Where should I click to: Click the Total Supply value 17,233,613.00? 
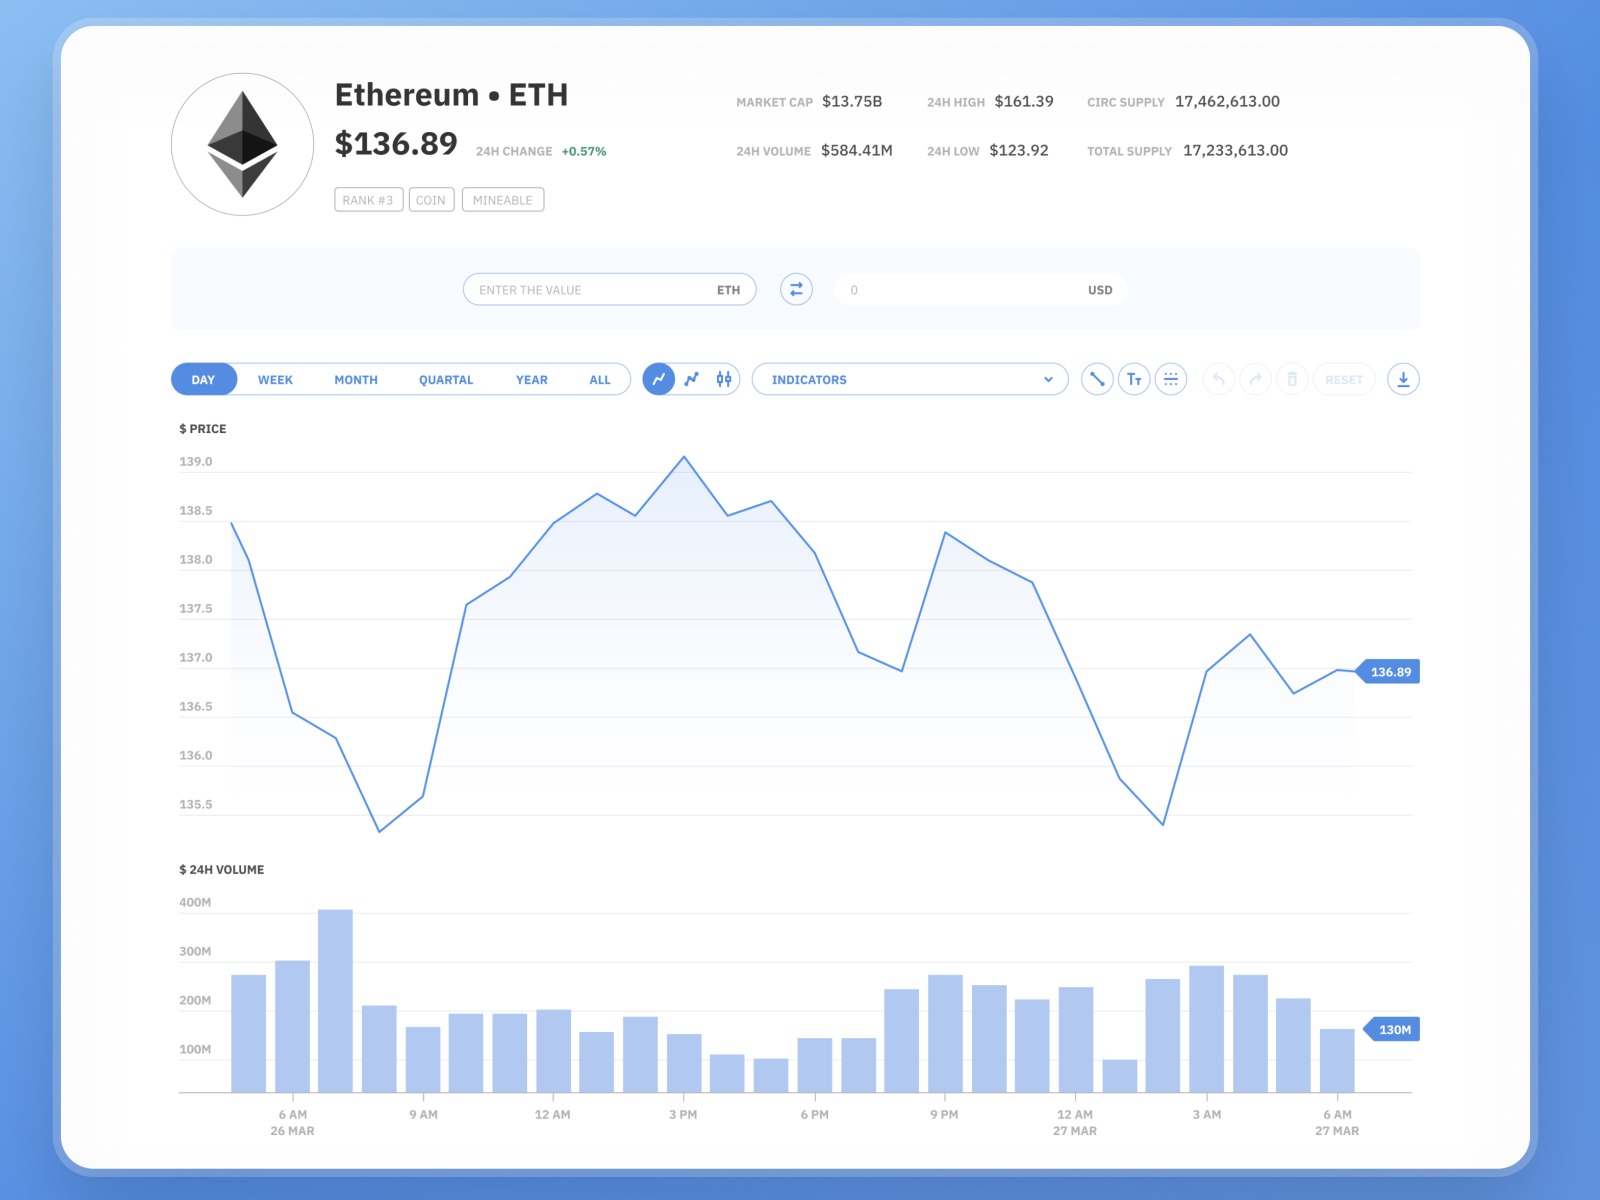pos(1236,151)
